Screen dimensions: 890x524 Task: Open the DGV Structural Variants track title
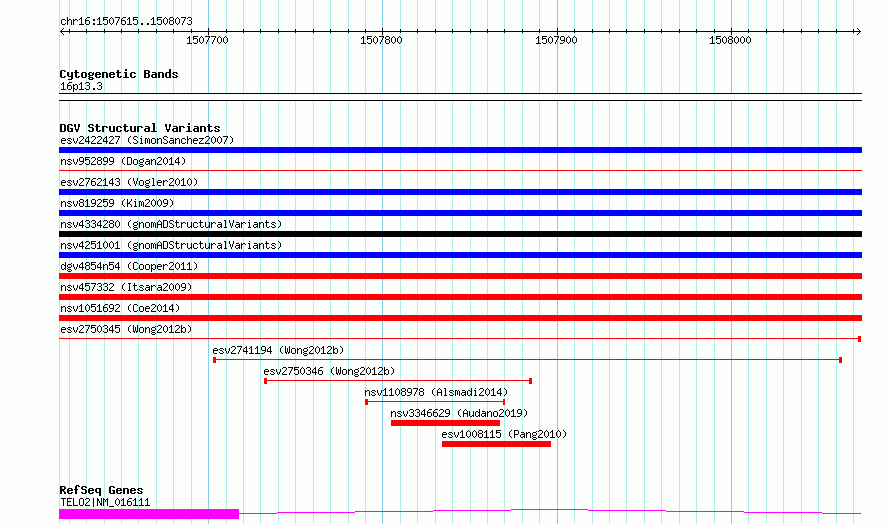coord(140,128)
